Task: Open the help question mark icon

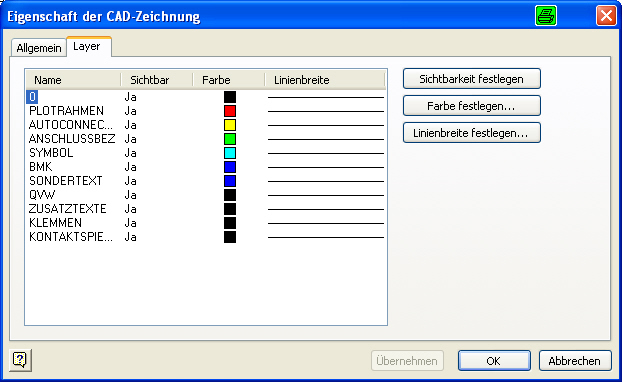Action: pyautogui.click(x=20, y=360)
